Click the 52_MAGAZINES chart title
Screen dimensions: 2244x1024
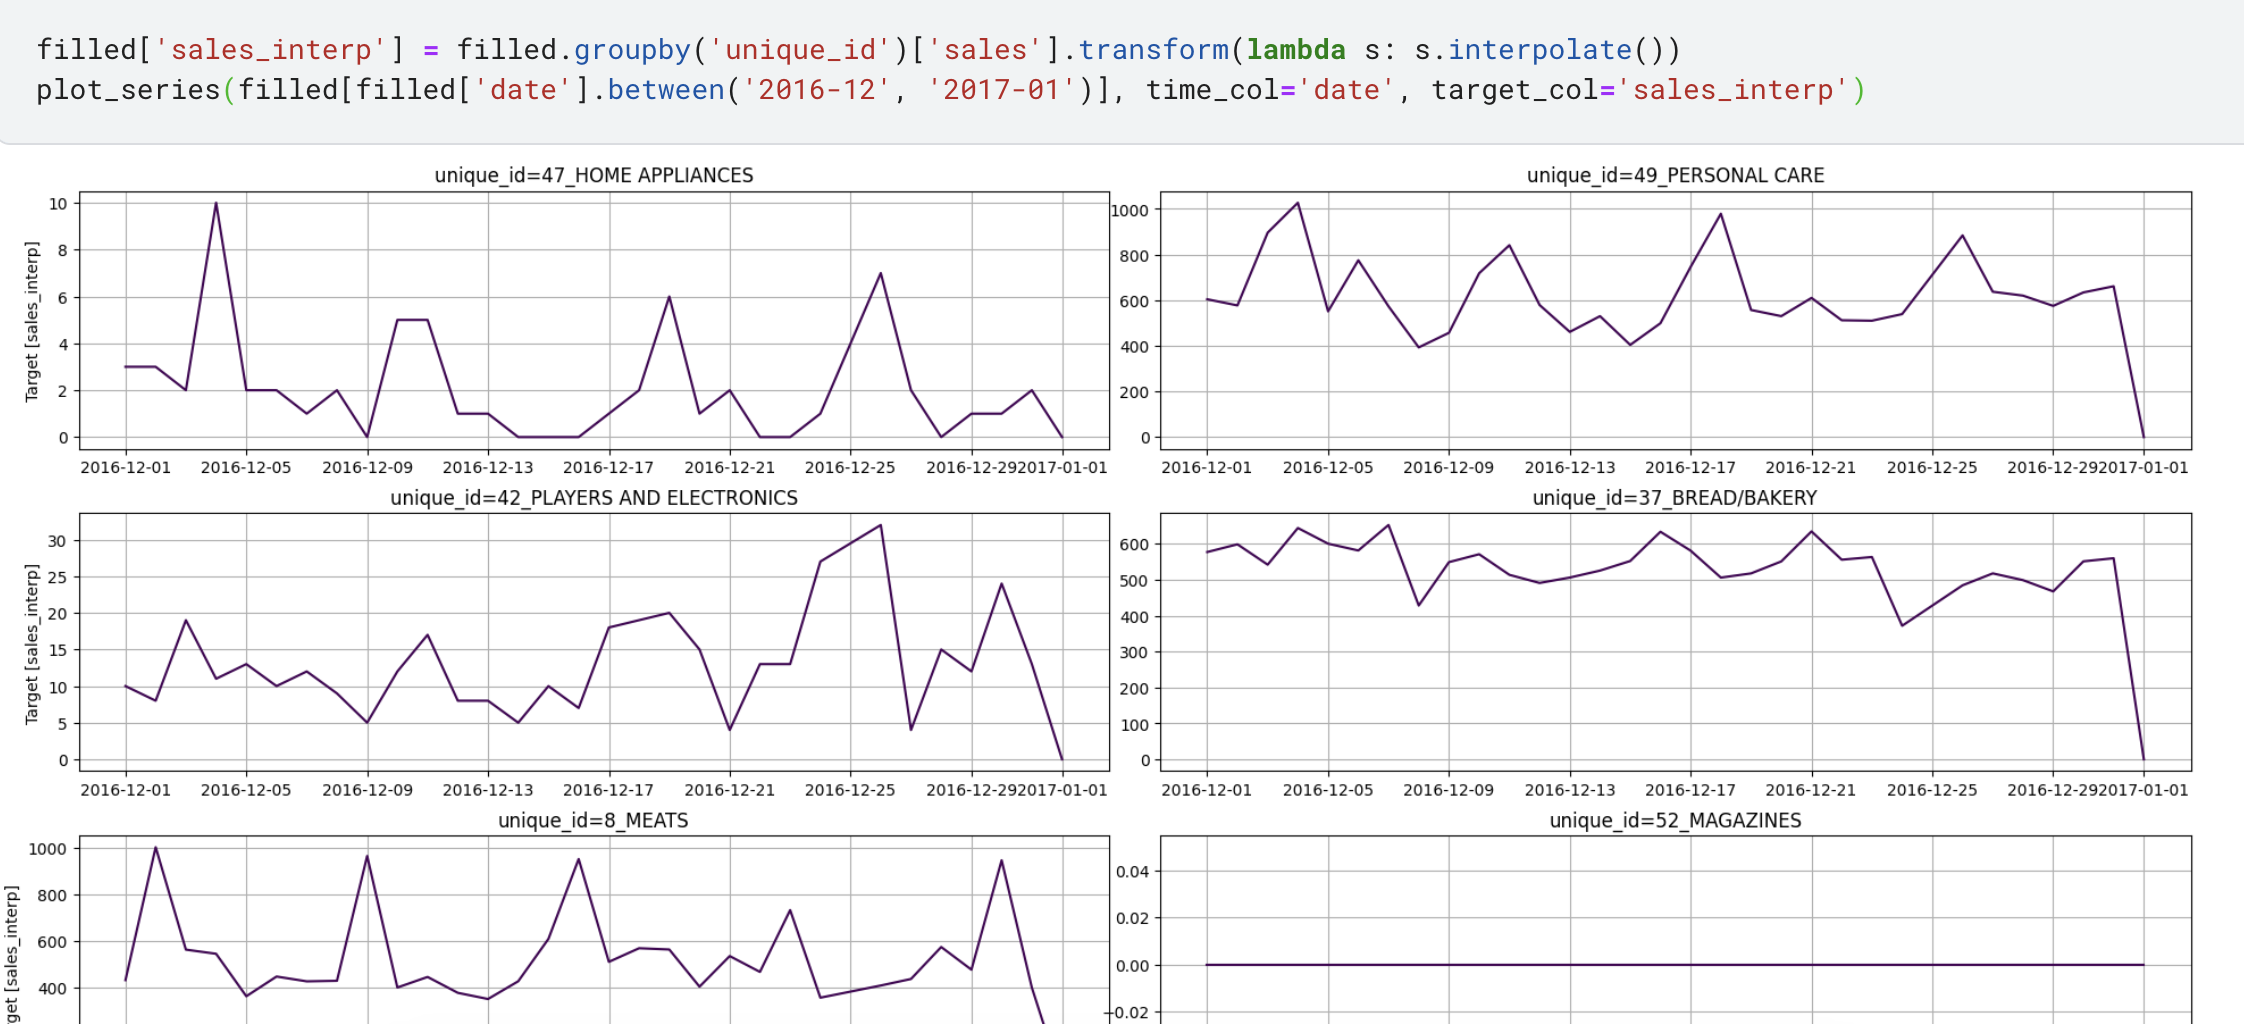pos(1675,820)
